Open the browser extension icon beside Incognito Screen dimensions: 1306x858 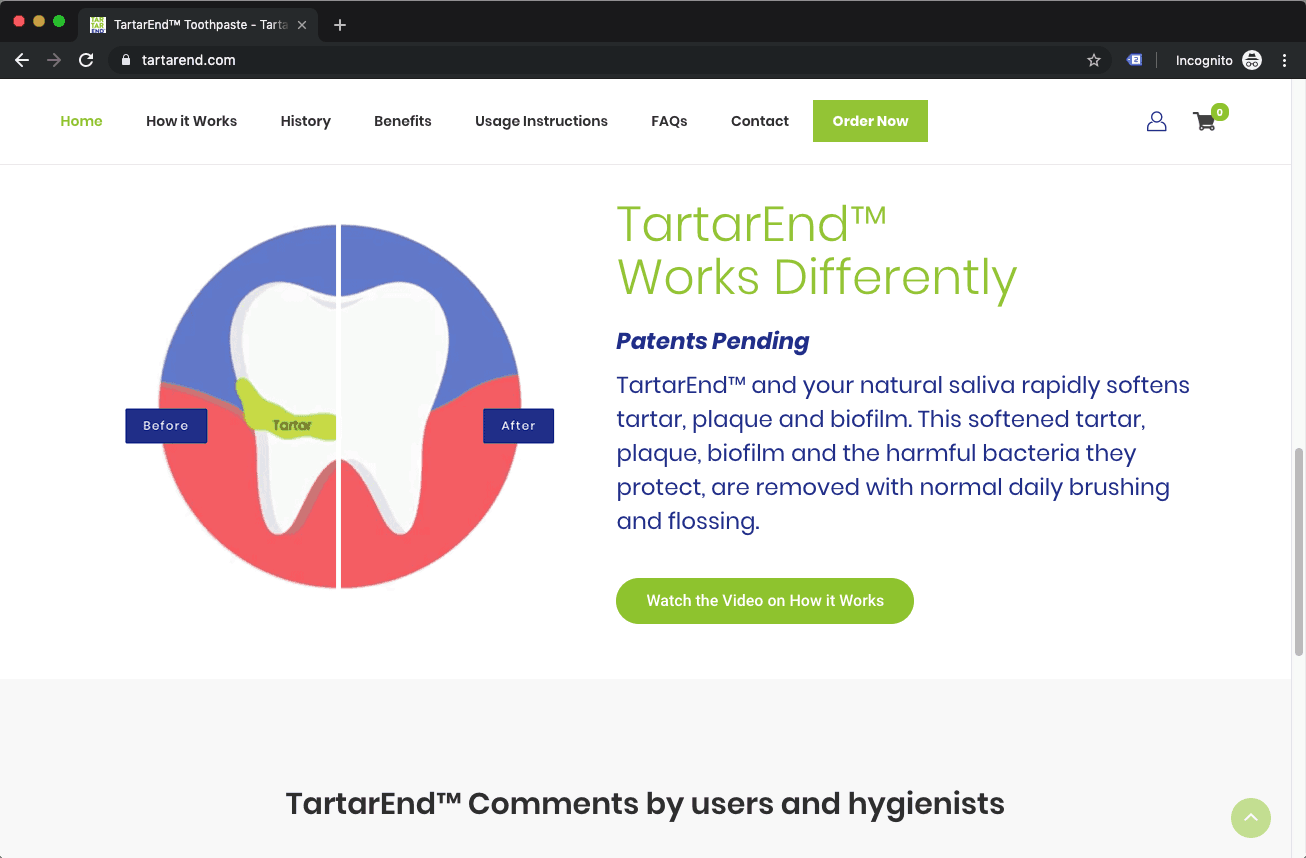pos(1134,60)
